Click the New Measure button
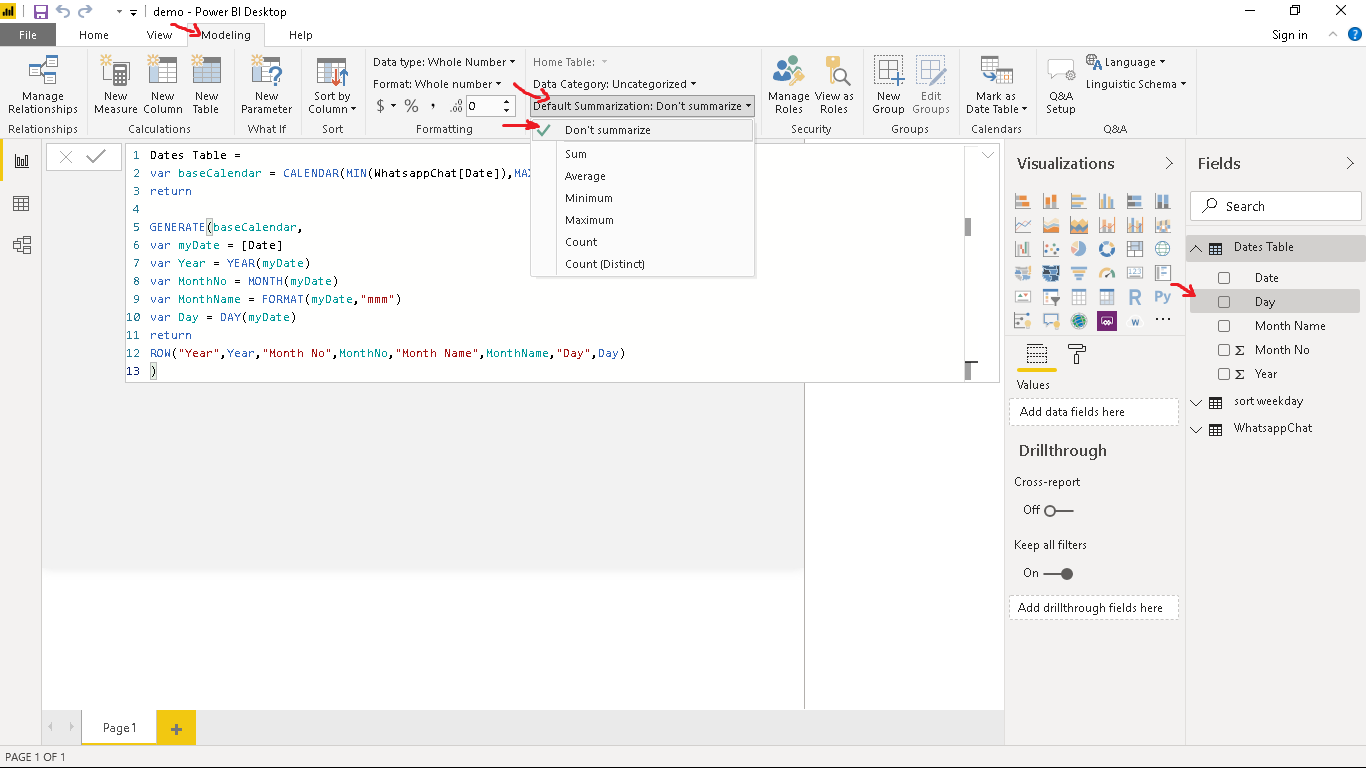 point(115,86)
